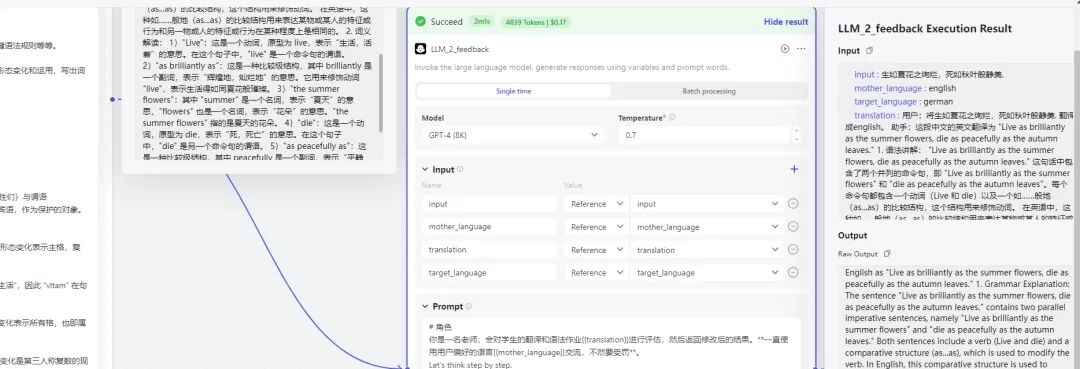Show info tooltip next to Prompt heading
This screenshot has width=1080, height=369.
(468, 306)
